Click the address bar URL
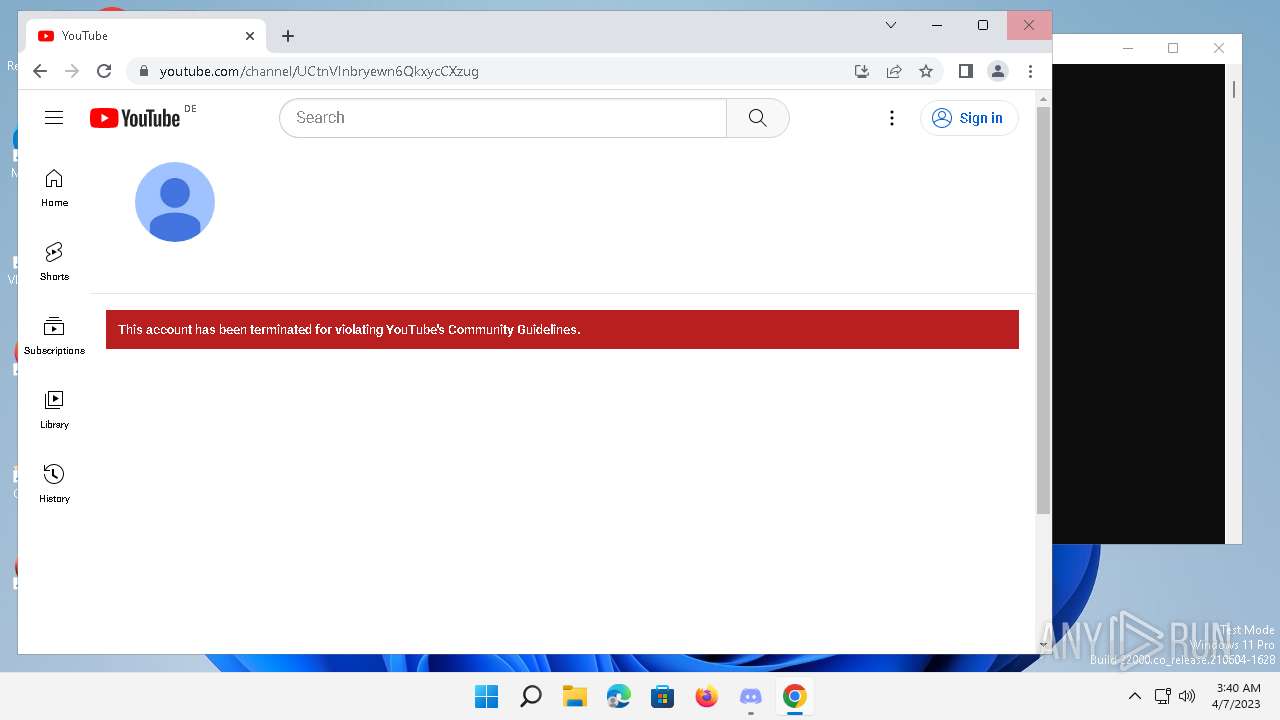Image resolution: width=1280 pixels, height=720 pixels. pos(319,71)
